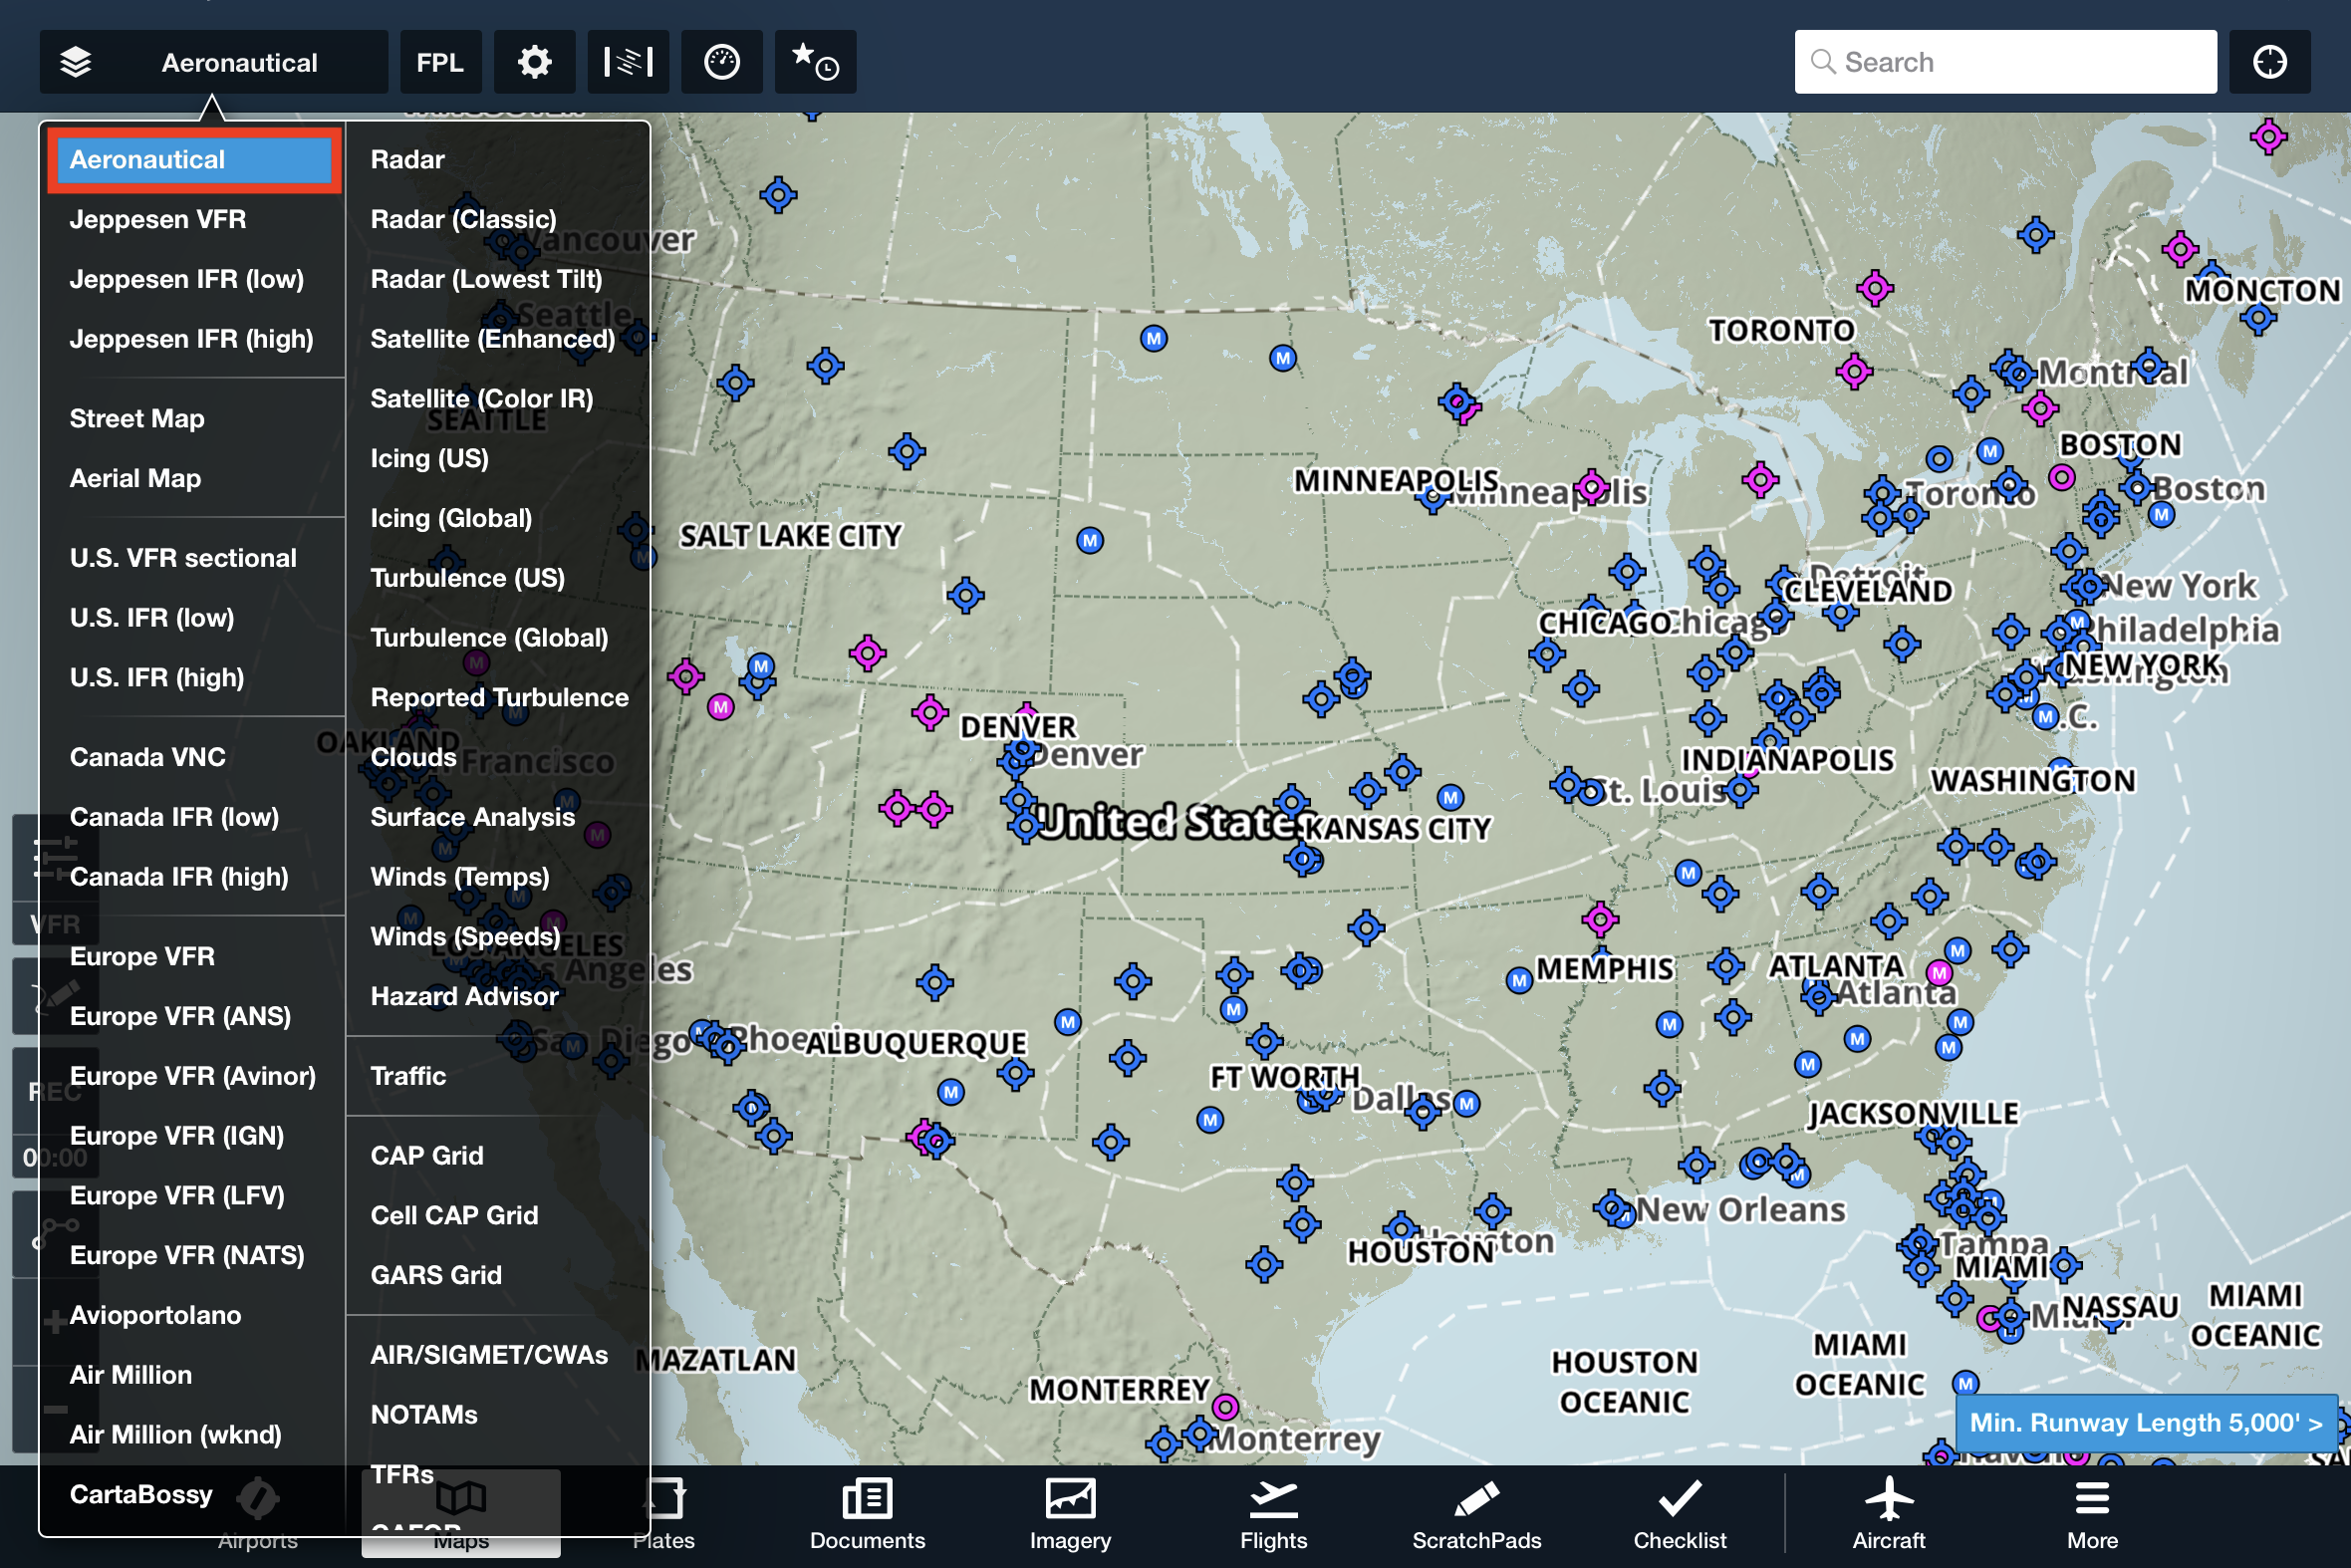Viewport: 2351px width, 1568px height.
Task: Open the FPL flight plan editor
Action: click(440, 62)
